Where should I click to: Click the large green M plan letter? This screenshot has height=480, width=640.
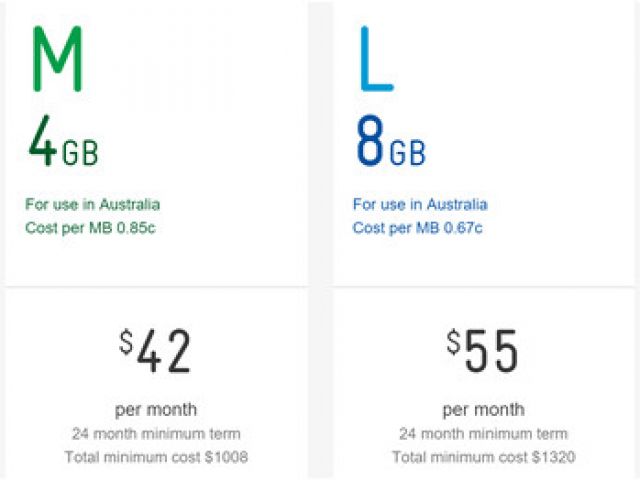56,58
